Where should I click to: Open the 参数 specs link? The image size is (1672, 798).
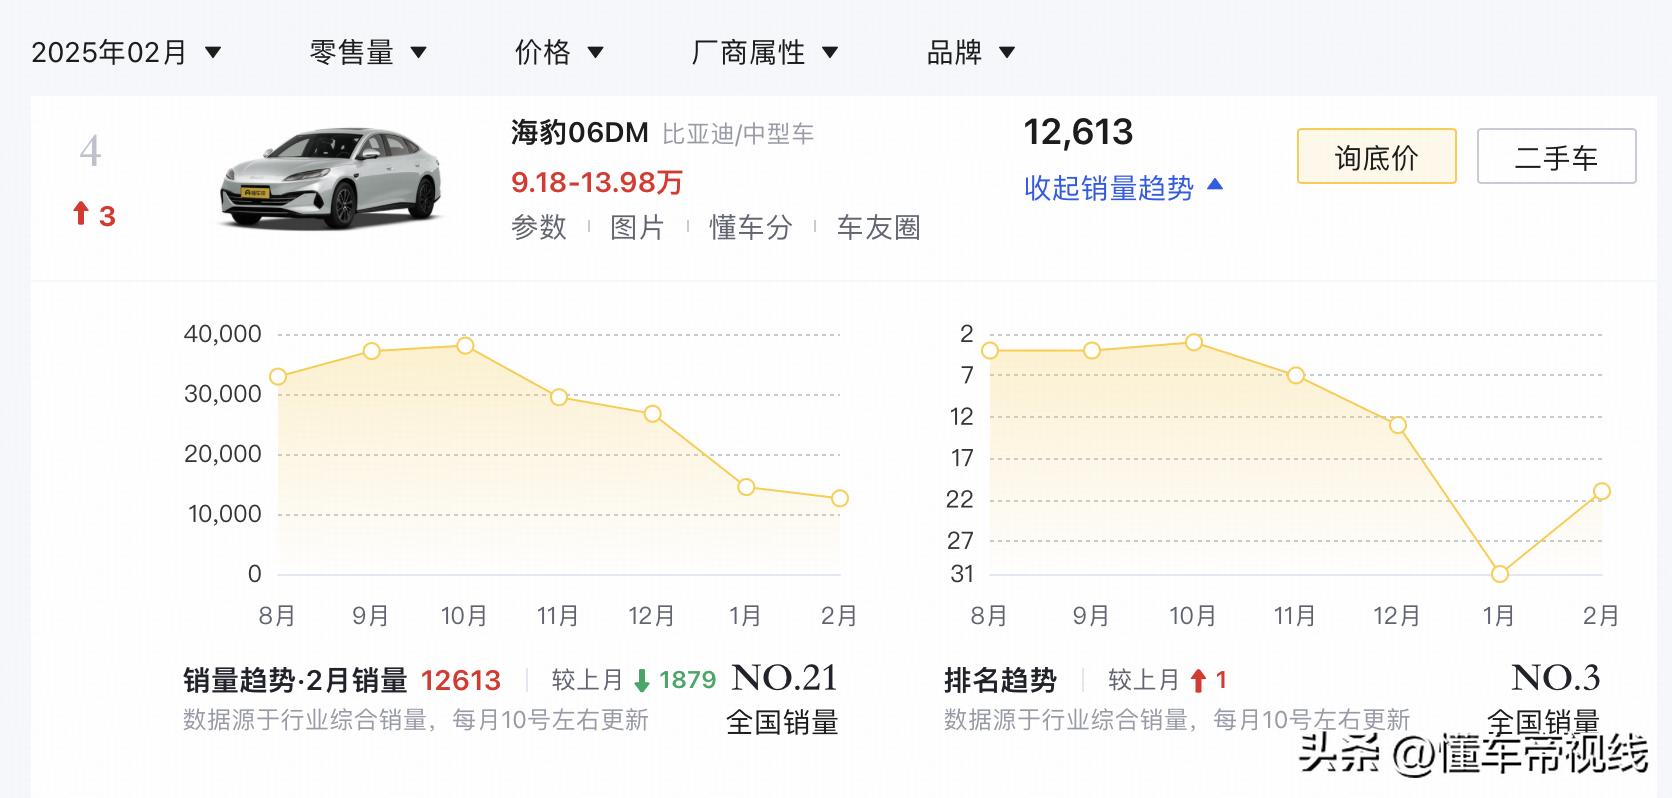[539, 228]
